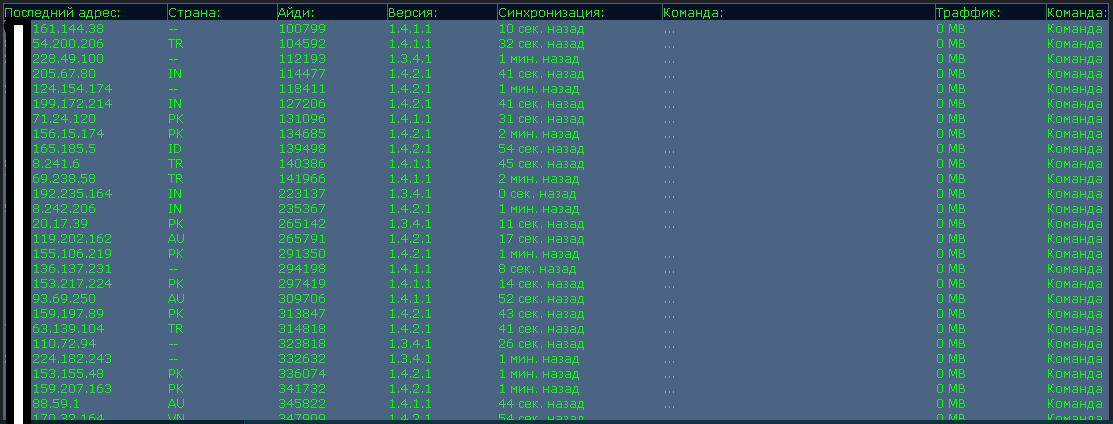The width and height of the screenshot is (1113, 424).
Task: Click the '...' command cell for ID 141966
Action: click(x=669, y=179)
